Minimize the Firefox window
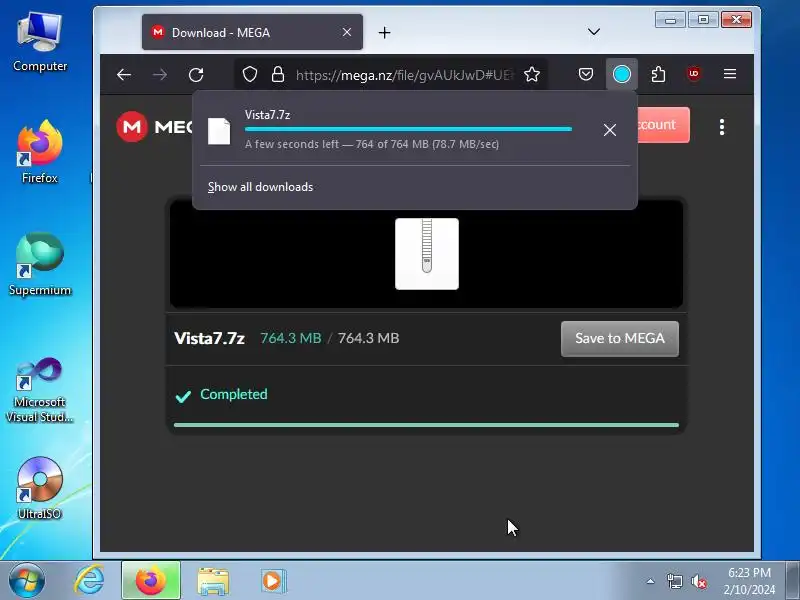Viewport: 800px width, 600px height. pos(670,20)
